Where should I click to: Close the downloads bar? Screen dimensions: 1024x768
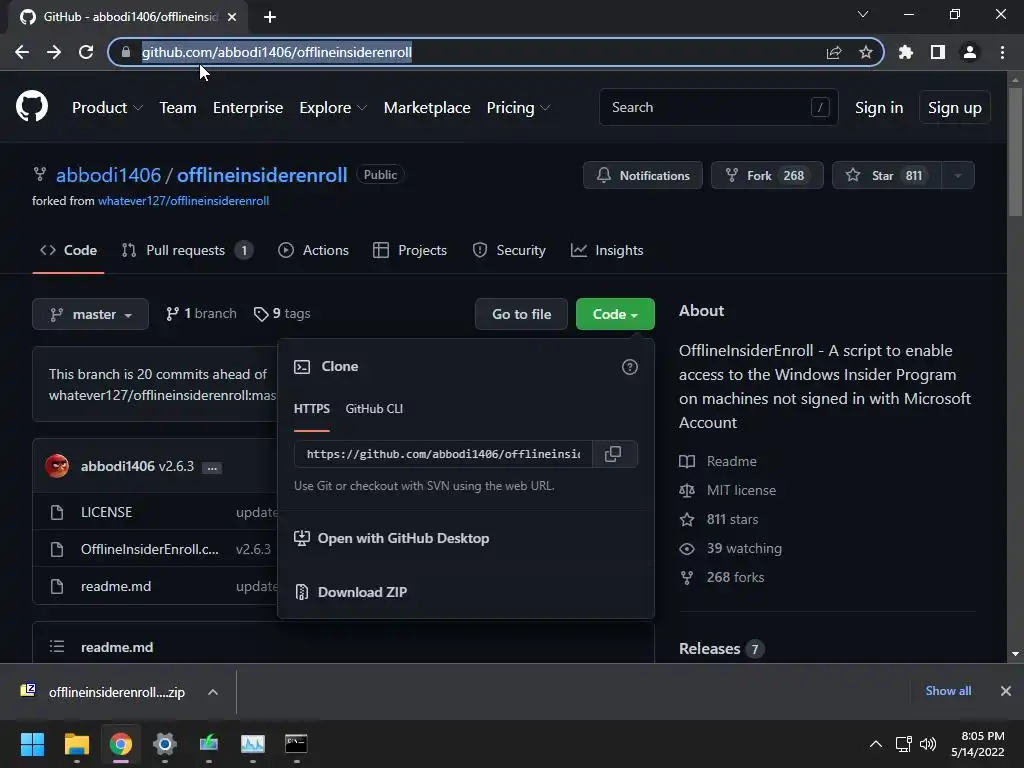(1006, 691)
